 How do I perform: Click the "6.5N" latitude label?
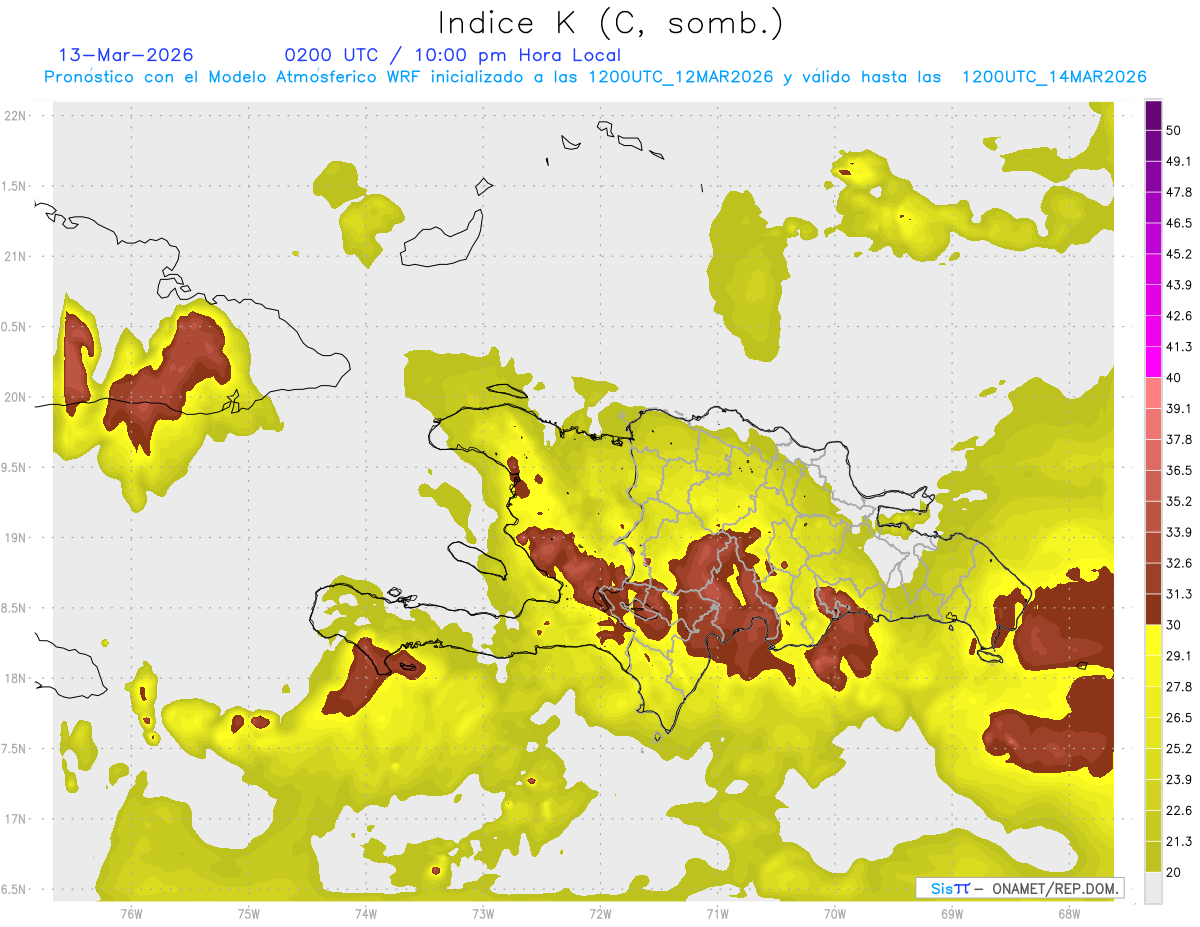pyautogui.click(x=15, y=889)
